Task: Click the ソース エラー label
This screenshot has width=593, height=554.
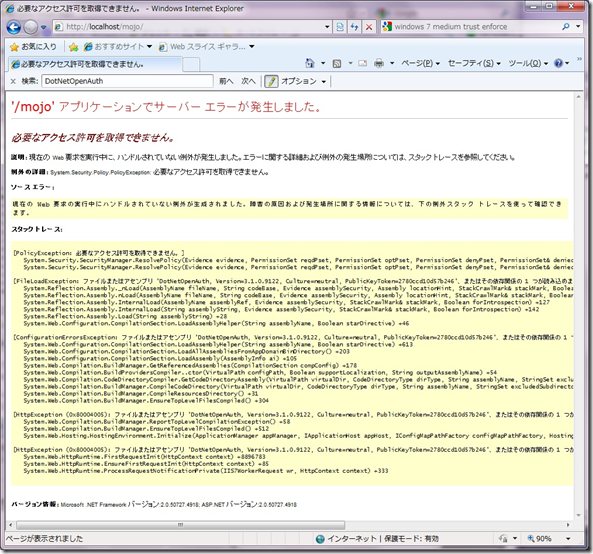Action: [x=32, y=187]
